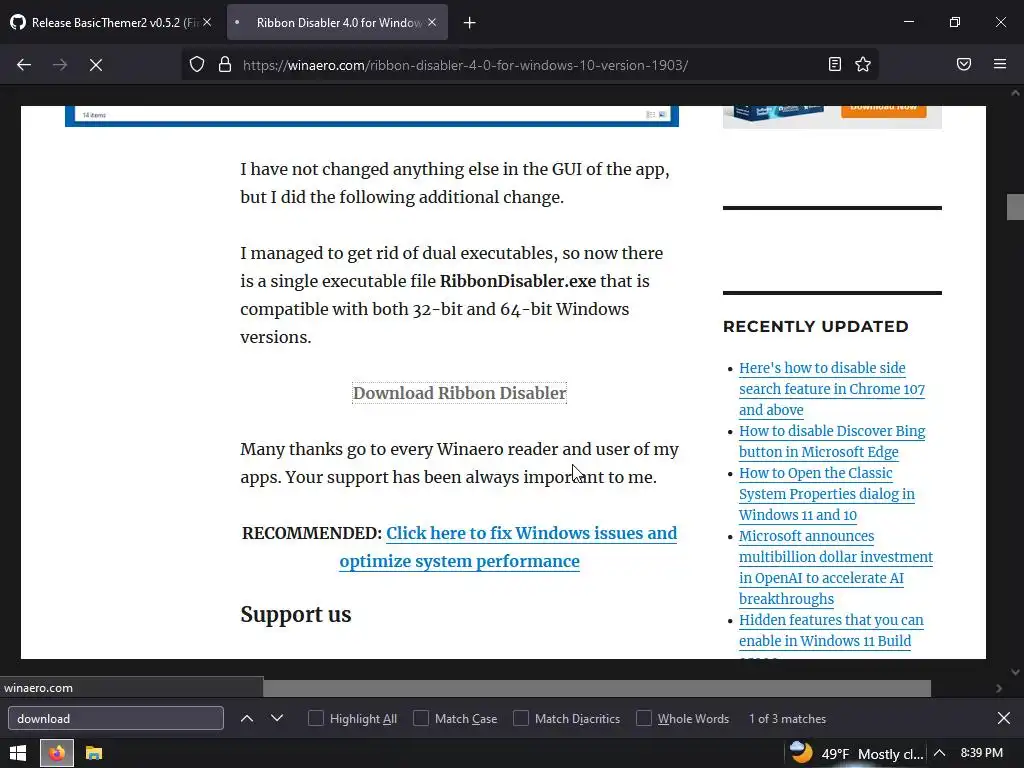Go back to the previous page
The height and width of the screenshot is (768, 1024).
24,65
